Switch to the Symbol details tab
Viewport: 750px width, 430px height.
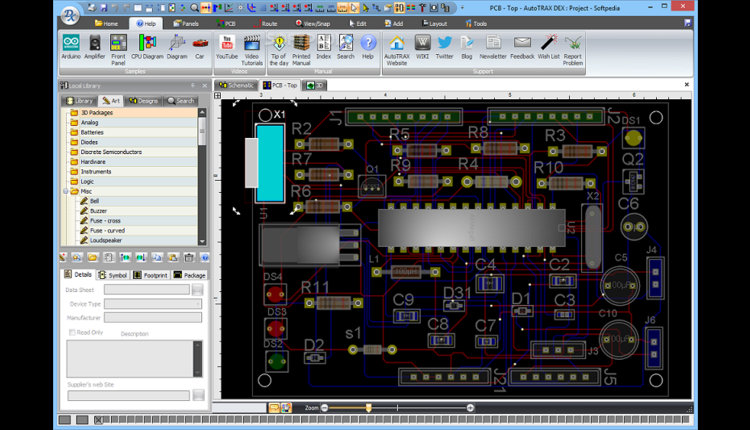pyautogui.click(x=112, y=275)
